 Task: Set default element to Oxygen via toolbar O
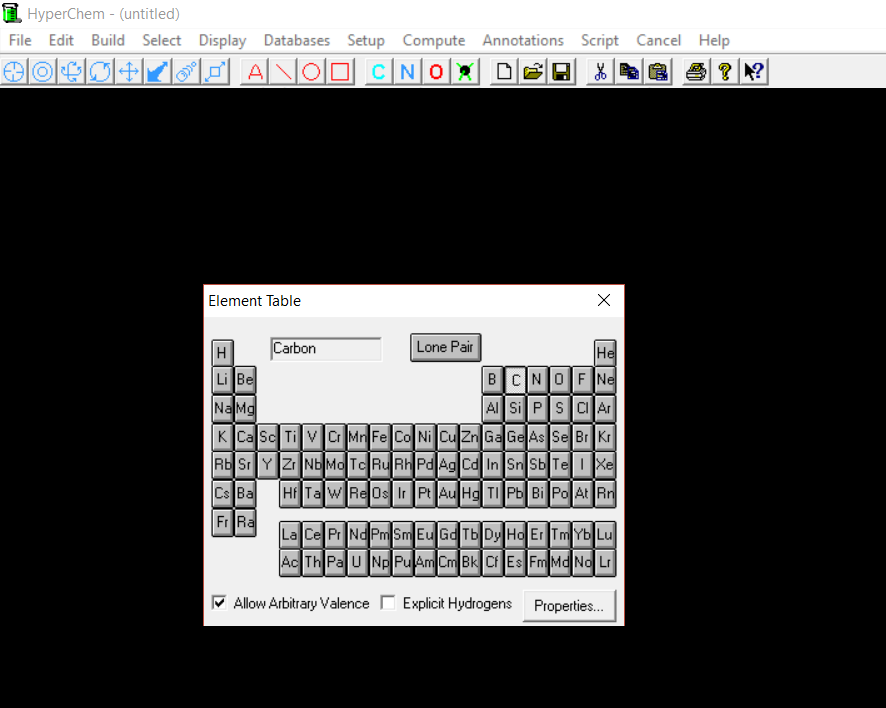[x=436, y=72]
